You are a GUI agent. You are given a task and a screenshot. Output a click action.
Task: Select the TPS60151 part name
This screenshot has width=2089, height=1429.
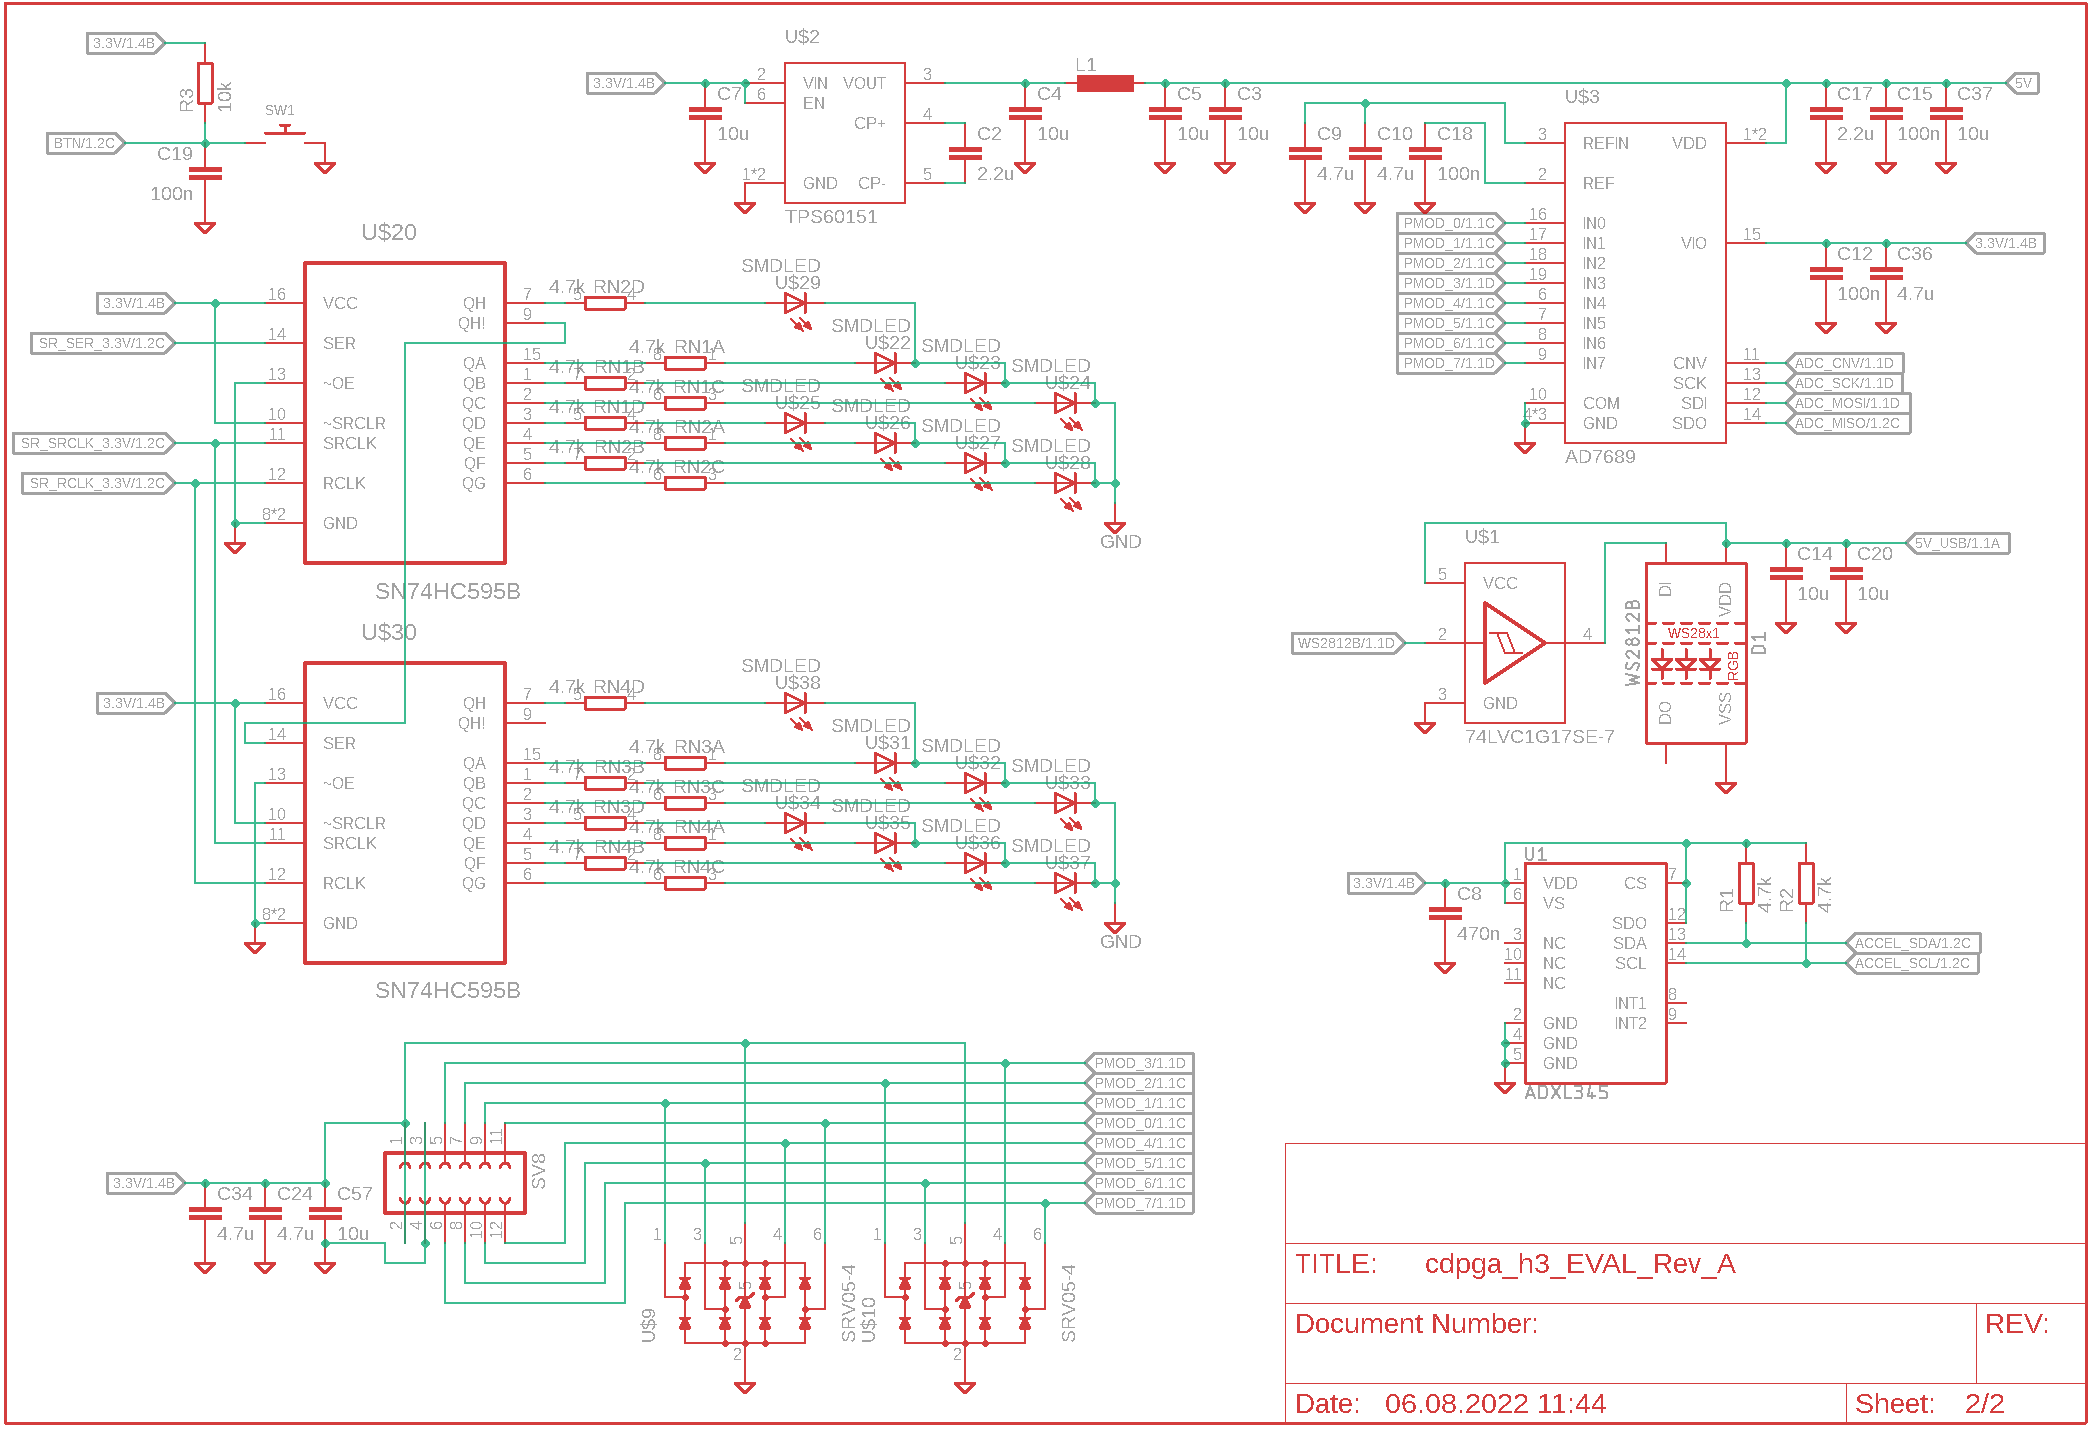point(831,217)
